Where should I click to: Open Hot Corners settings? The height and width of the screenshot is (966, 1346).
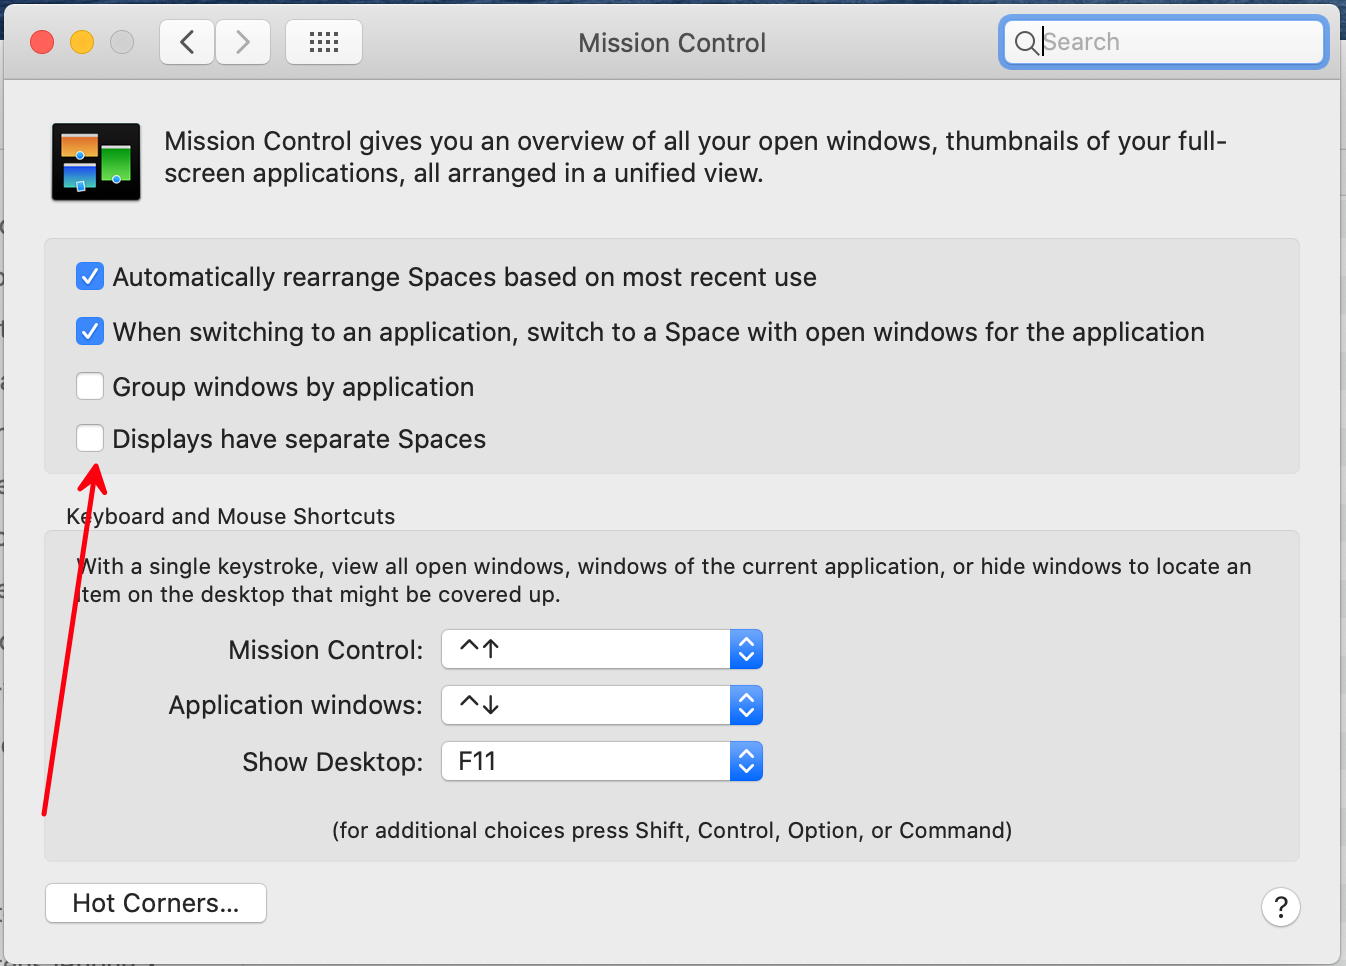click(x=156, y=903)
